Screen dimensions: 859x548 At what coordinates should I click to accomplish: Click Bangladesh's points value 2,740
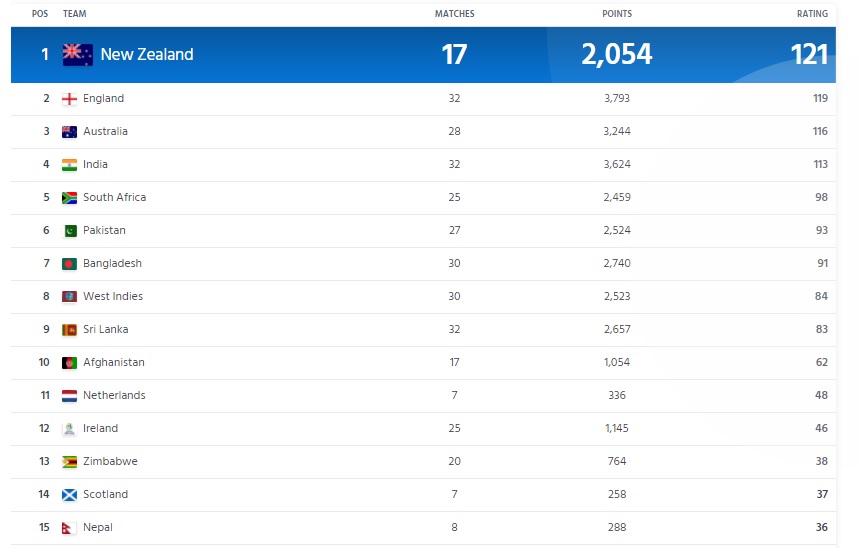[617, 264]
